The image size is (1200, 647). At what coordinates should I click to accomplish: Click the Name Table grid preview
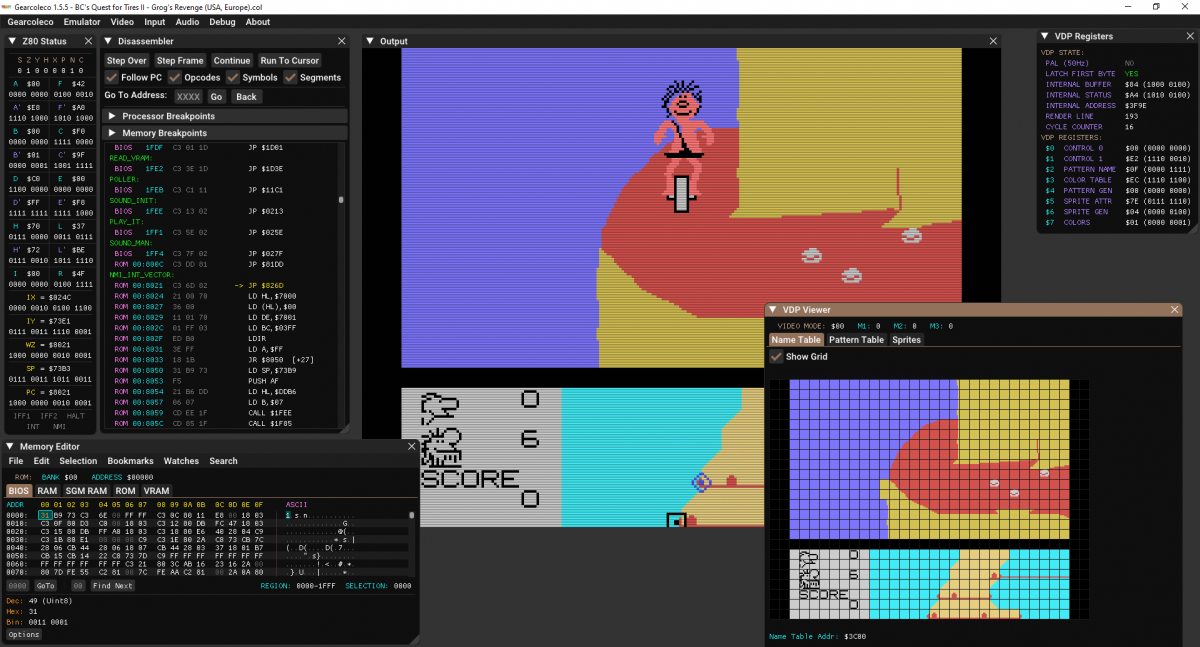tap(929, 501)
